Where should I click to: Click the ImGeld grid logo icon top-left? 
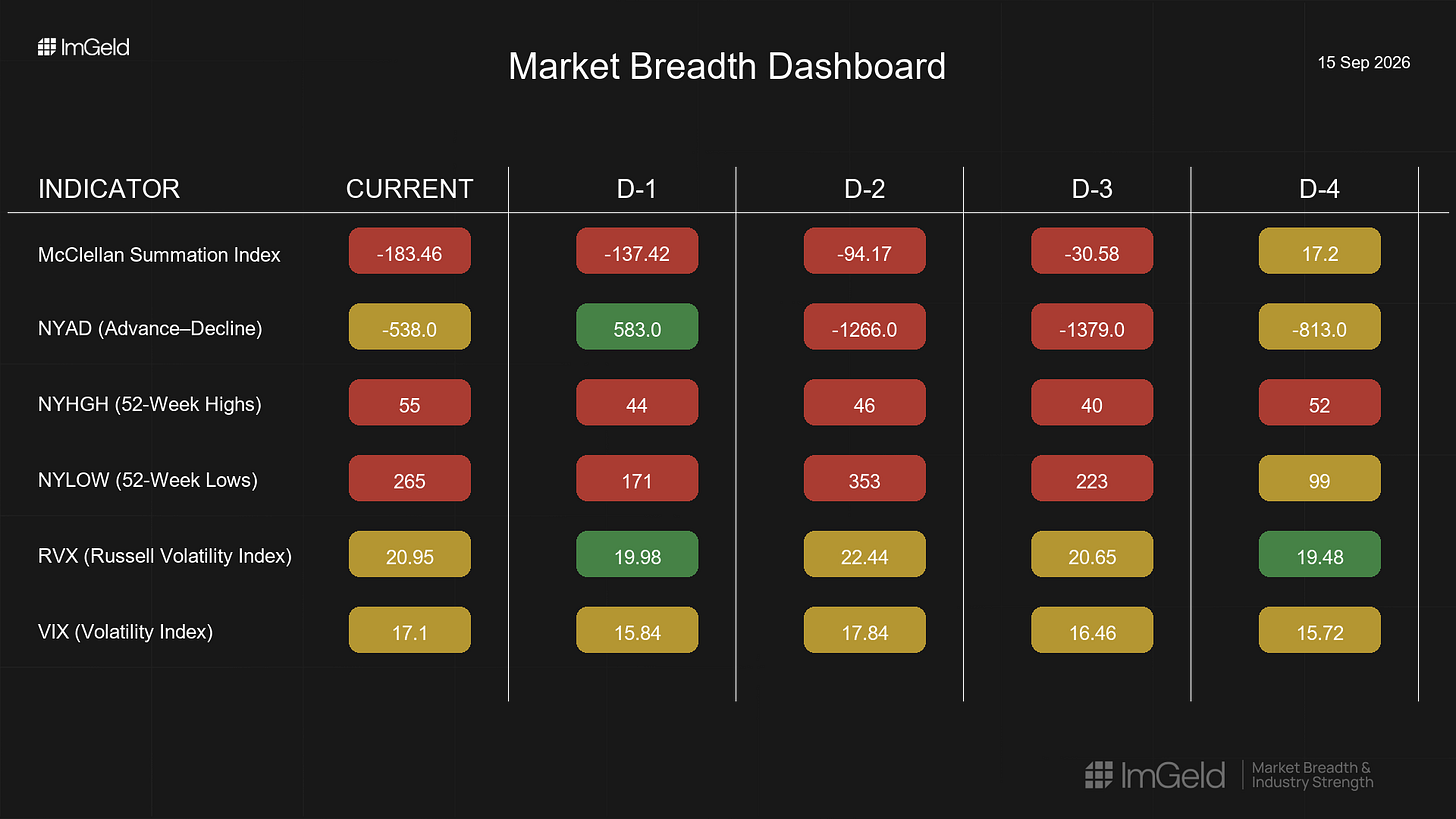(x=46, y=47)
